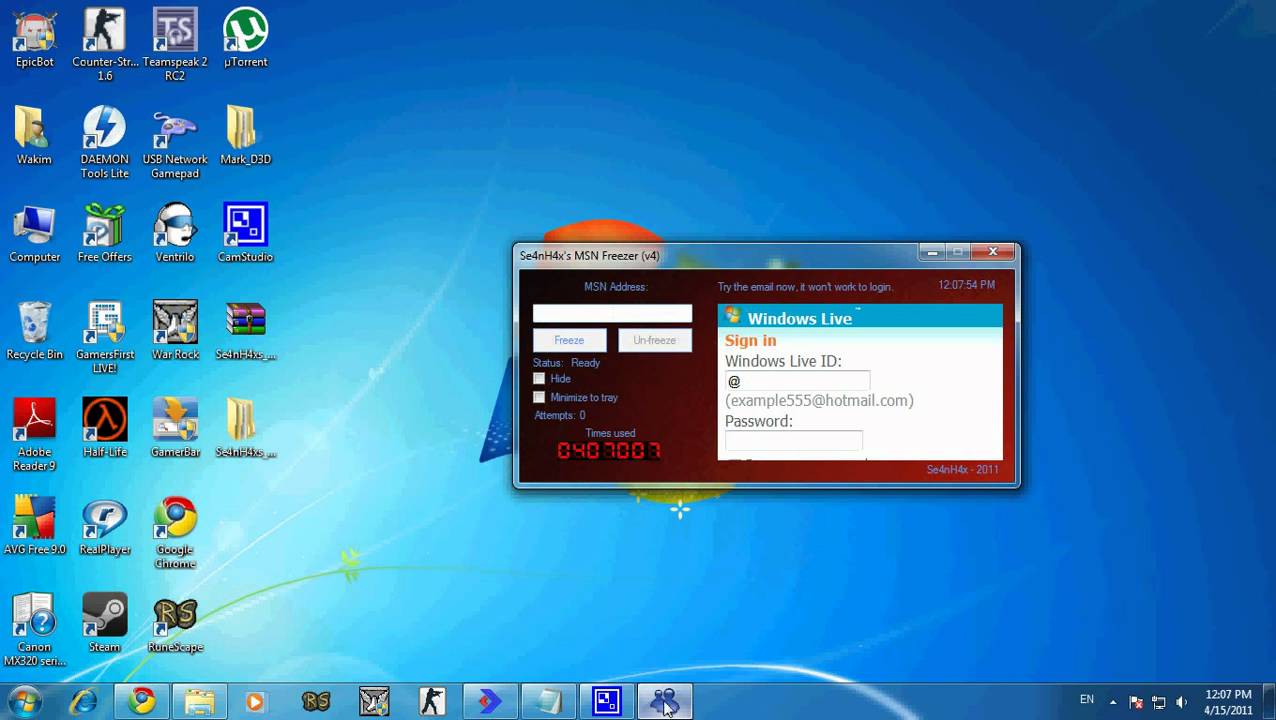This screenshot has height=720, width=1276.
Task: Click the Sign in heading
Action: (x=750, y=340)
